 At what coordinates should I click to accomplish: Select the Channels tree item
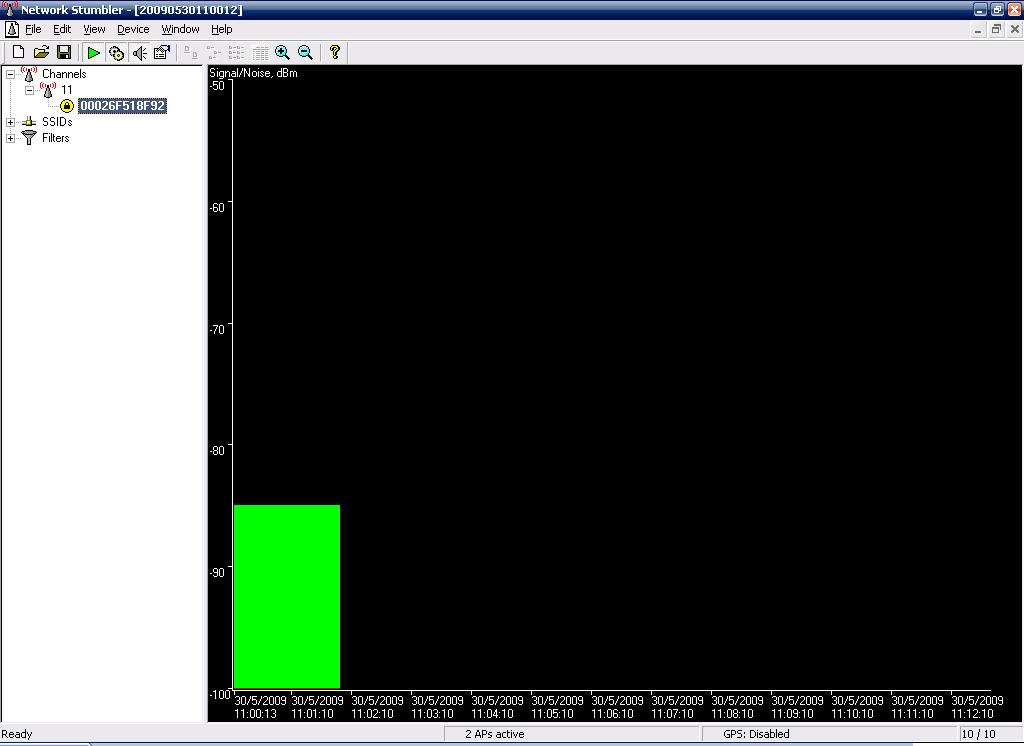click(x=64, y=74)
